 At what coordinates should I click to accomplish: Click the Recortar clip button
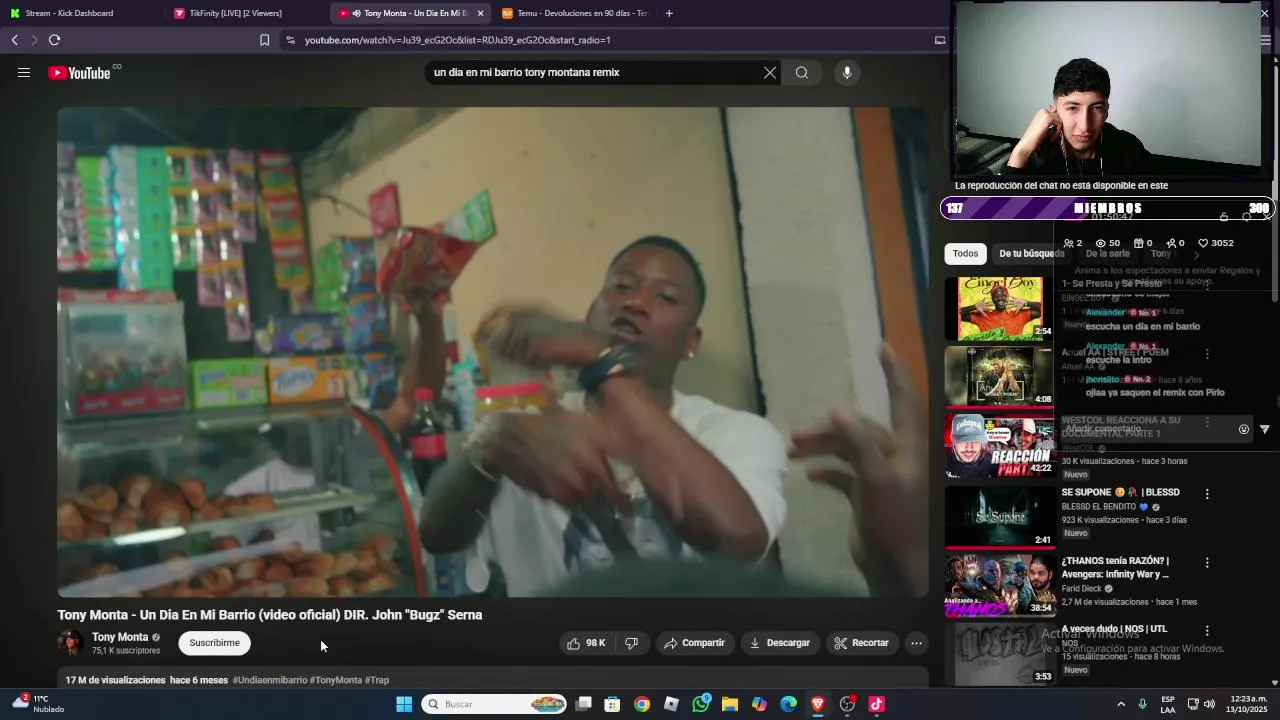861,643
